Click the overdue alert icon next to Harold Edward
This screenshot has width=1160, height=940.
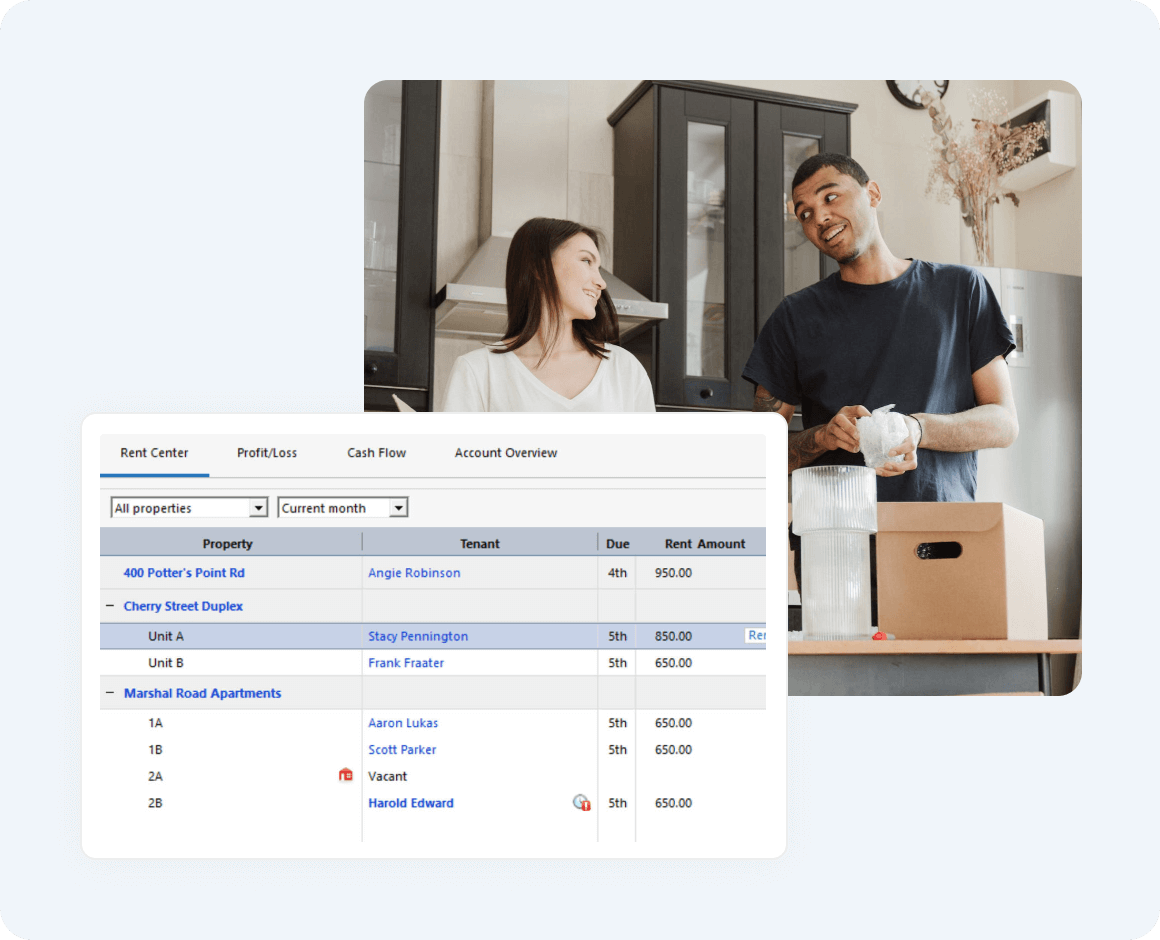[x=581, y=802]
